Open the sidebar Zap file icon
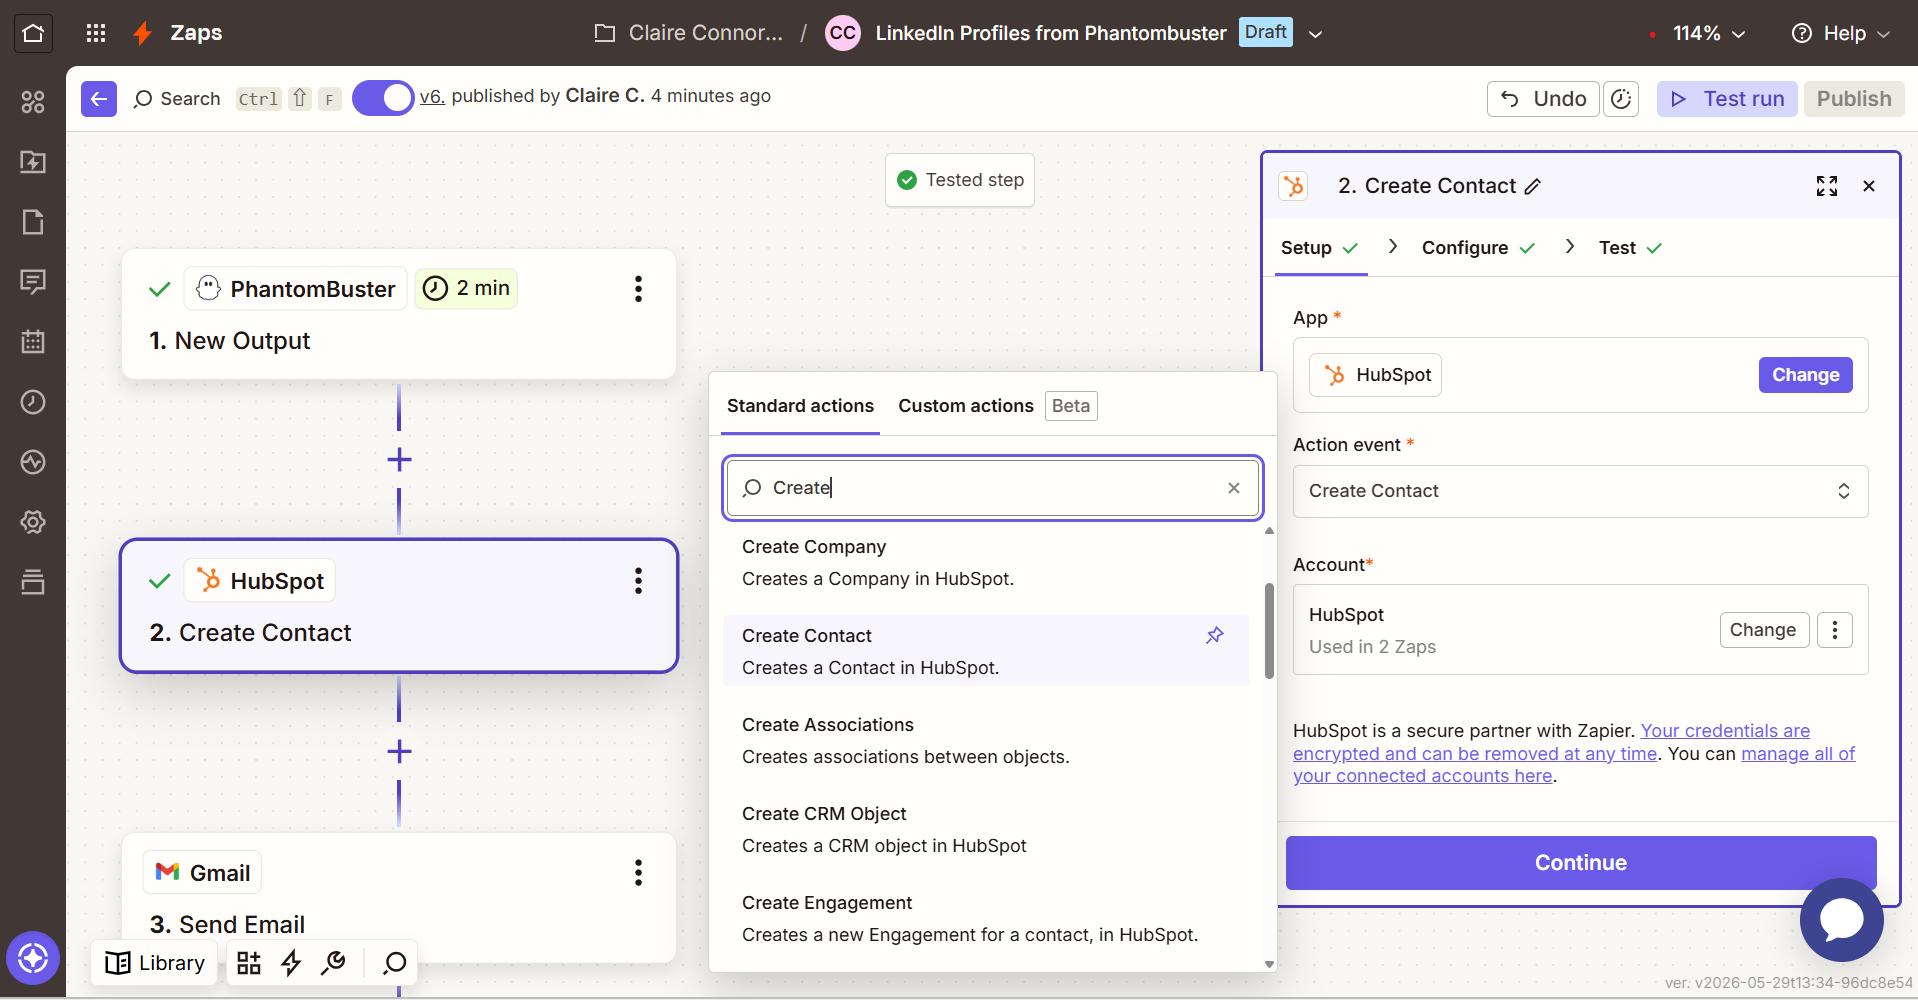 (33, 162)
